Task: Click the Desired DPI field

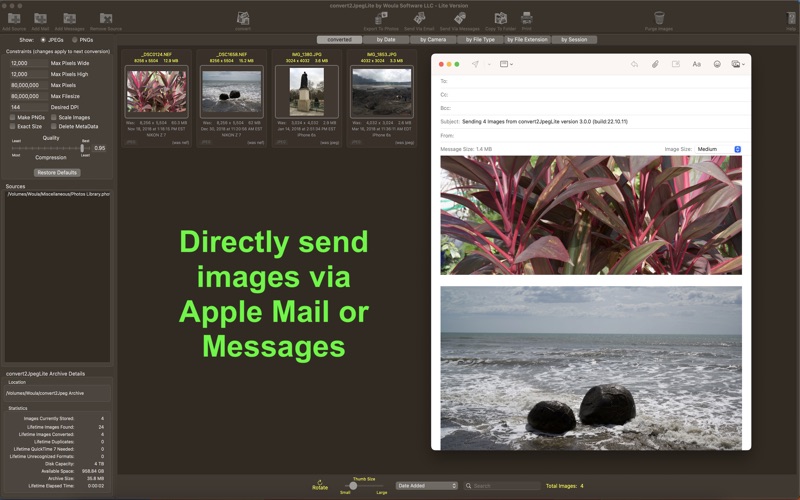Action: (29, 107)
